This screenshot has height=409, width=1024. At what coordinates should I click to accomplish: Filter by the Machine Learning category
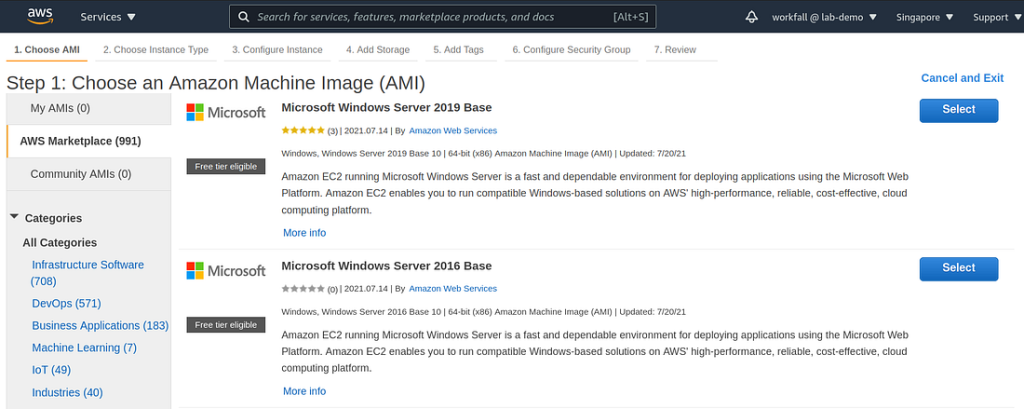(84, 348)
